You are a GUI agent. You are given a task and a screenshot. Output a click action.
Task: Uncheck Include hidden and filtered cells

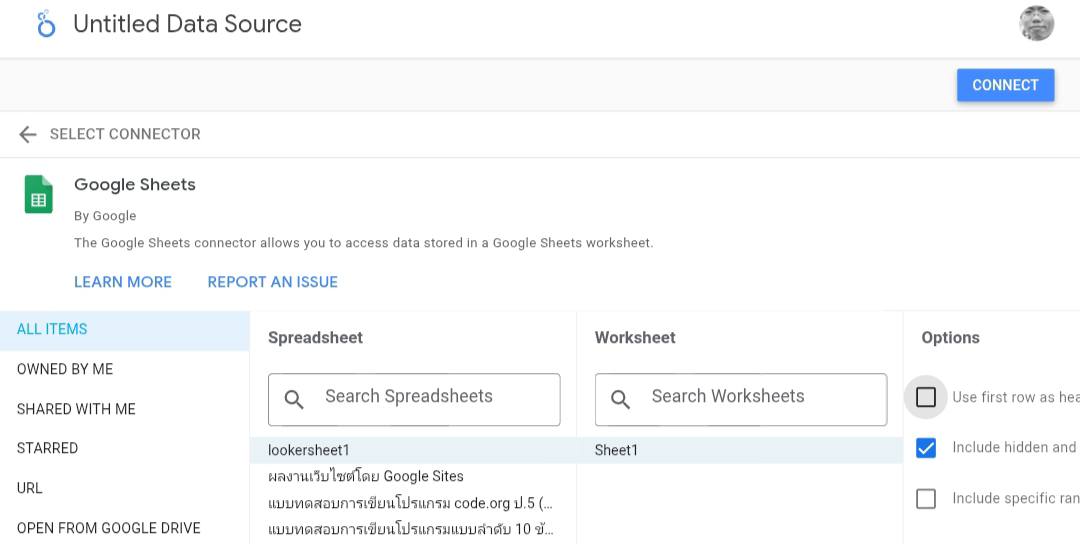point(926,448)
